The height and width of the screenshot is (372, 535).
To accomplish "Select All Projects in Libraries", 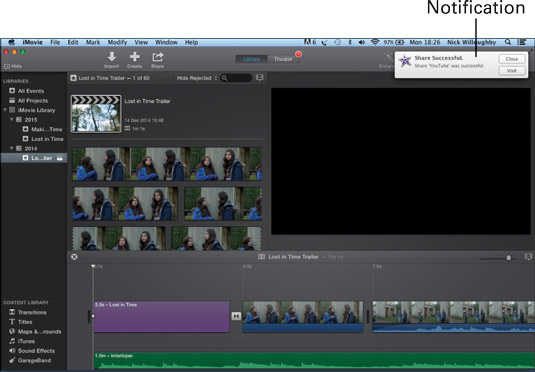I will [x=34, y=100].
